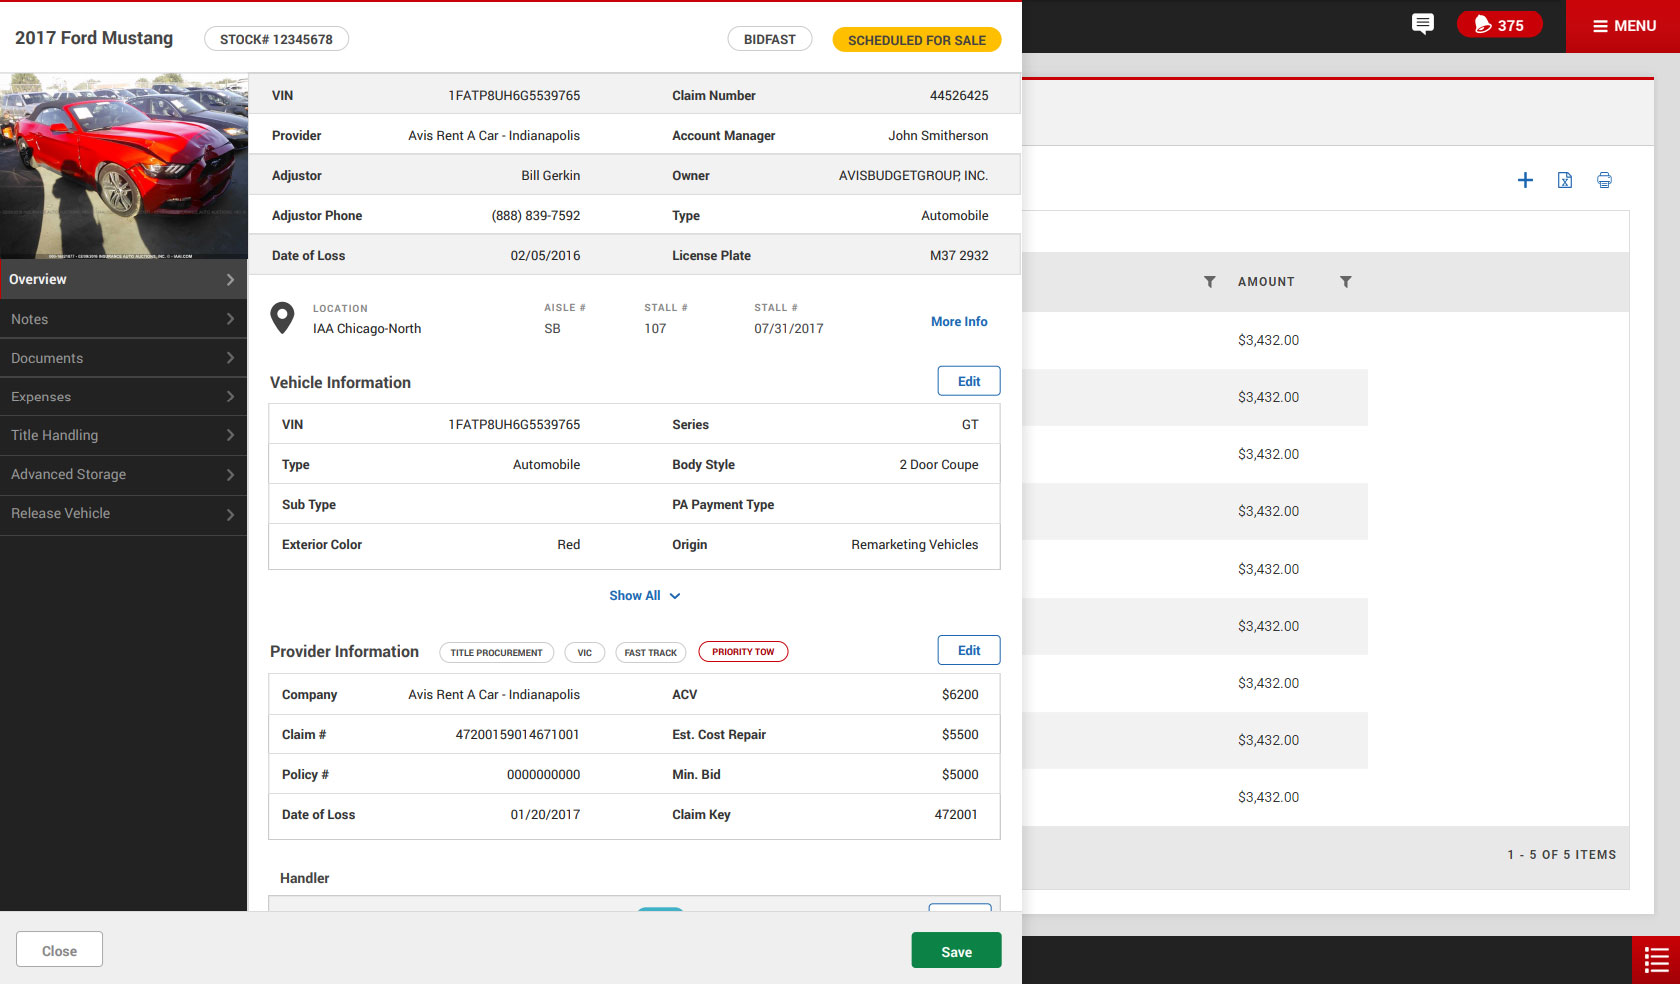
Task: Toggle the Priority Tow tag
Action: 743,652
